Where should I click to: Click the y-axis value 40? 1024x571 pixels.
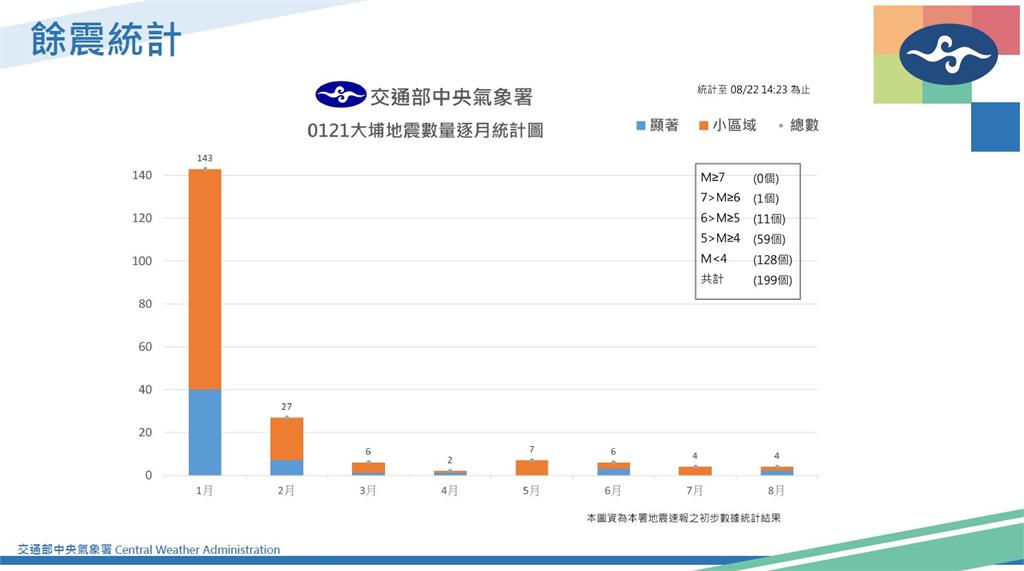tap(145, 389)
